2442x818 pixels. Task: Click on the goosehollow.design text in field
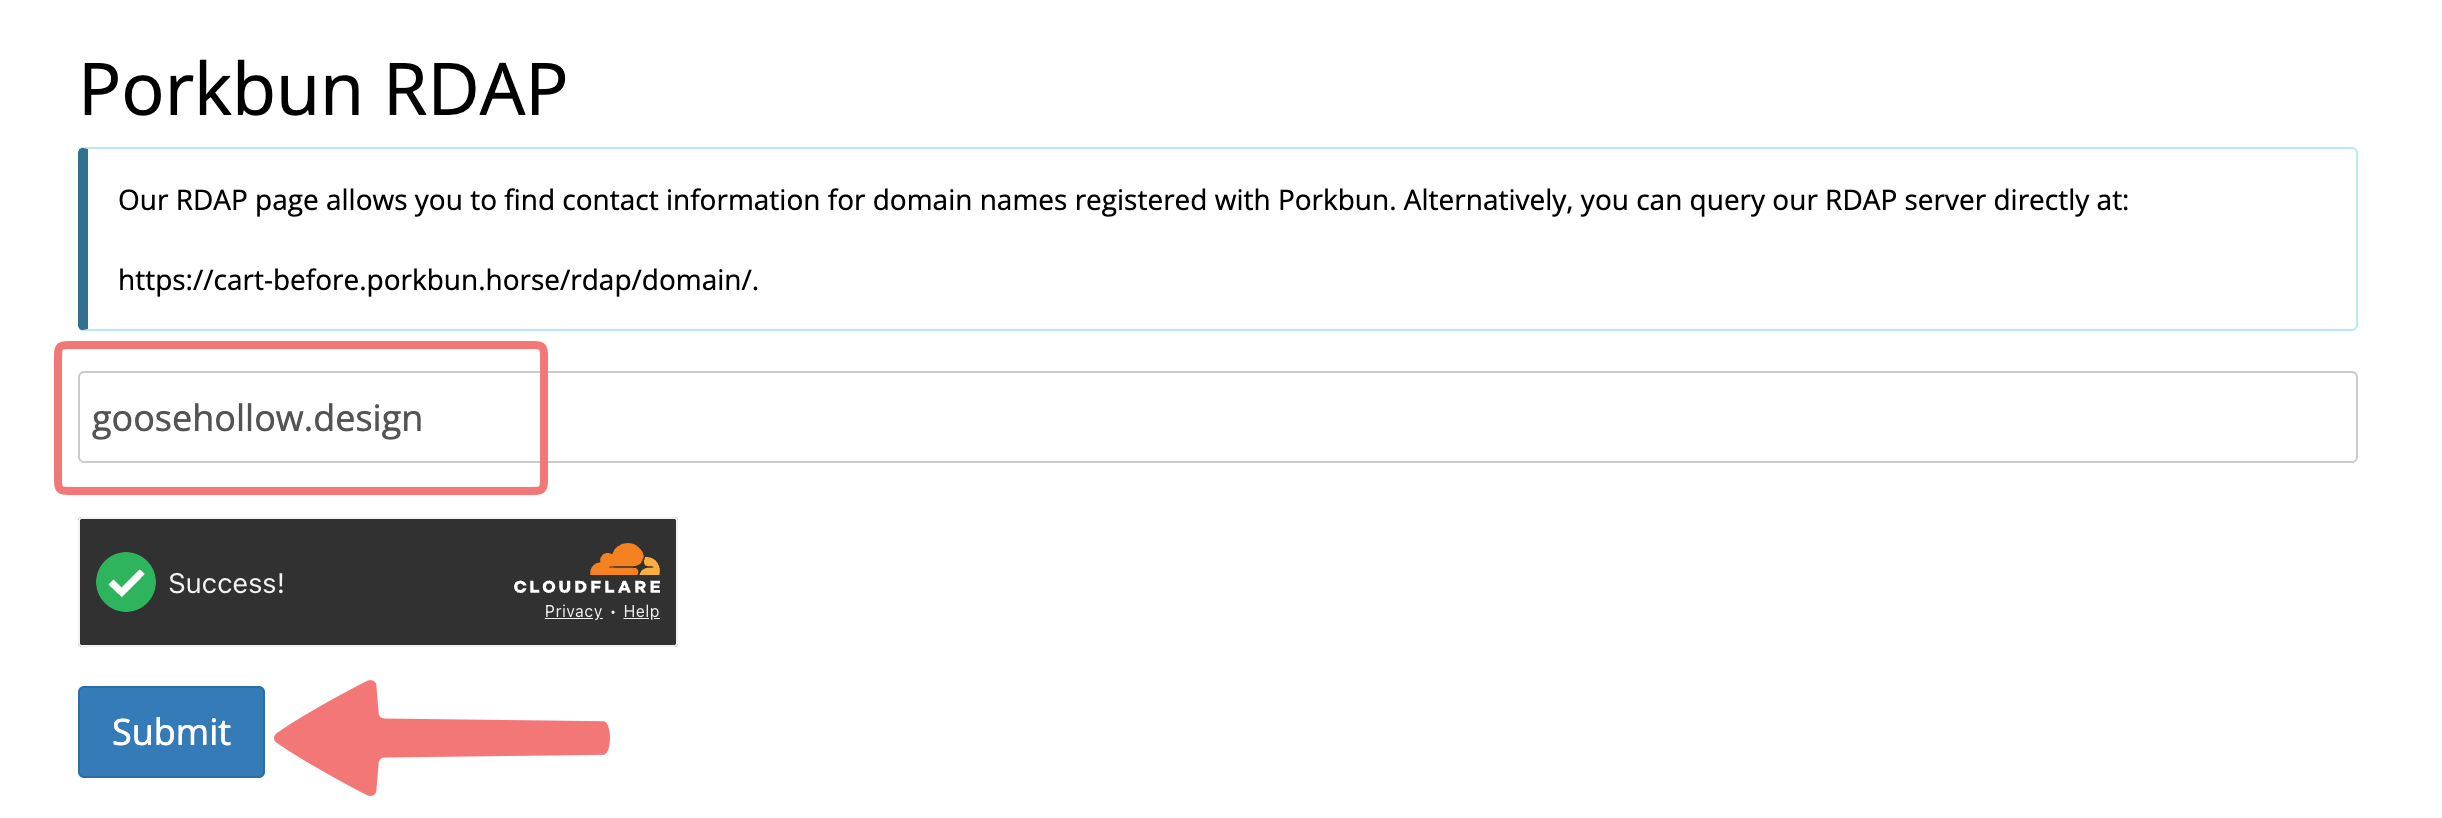click(257, 418)
